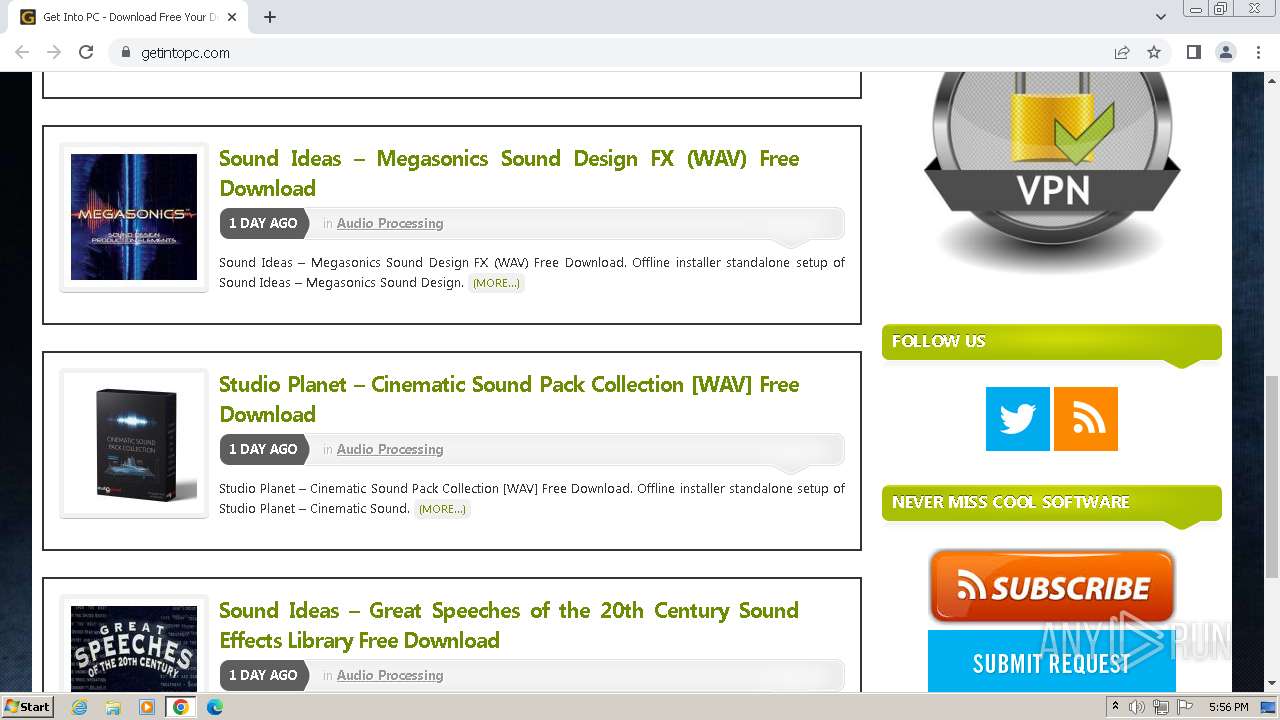Click the browser forward arrow
The width and height of the screenshot is (1280, 720).
tap(54, 52)
